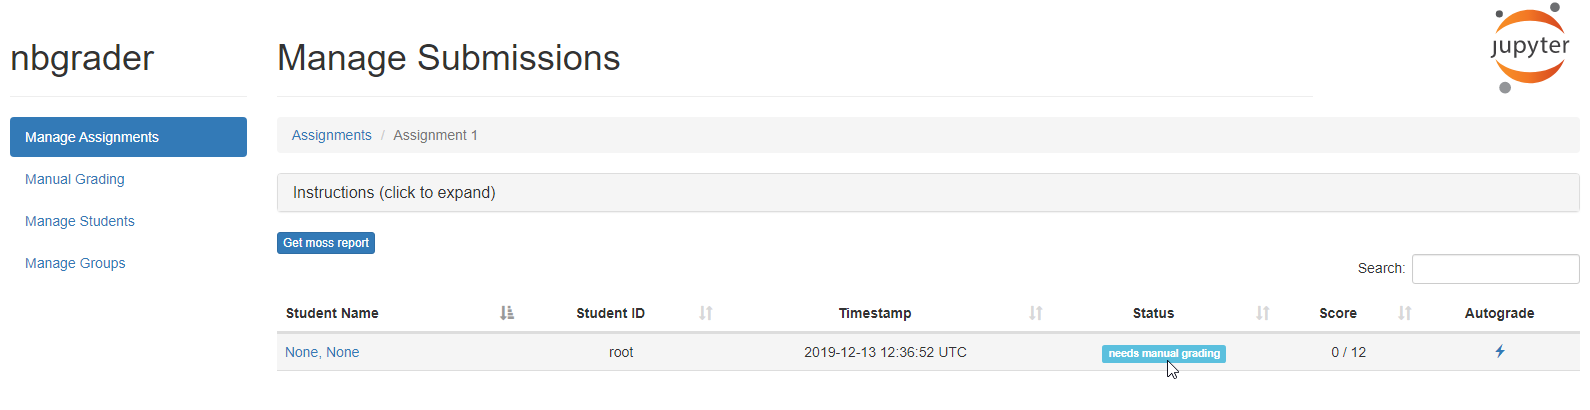The height and width of the screenshot is (410, 1590).
Task: Open Manage Students page
Action: [80, 221]
